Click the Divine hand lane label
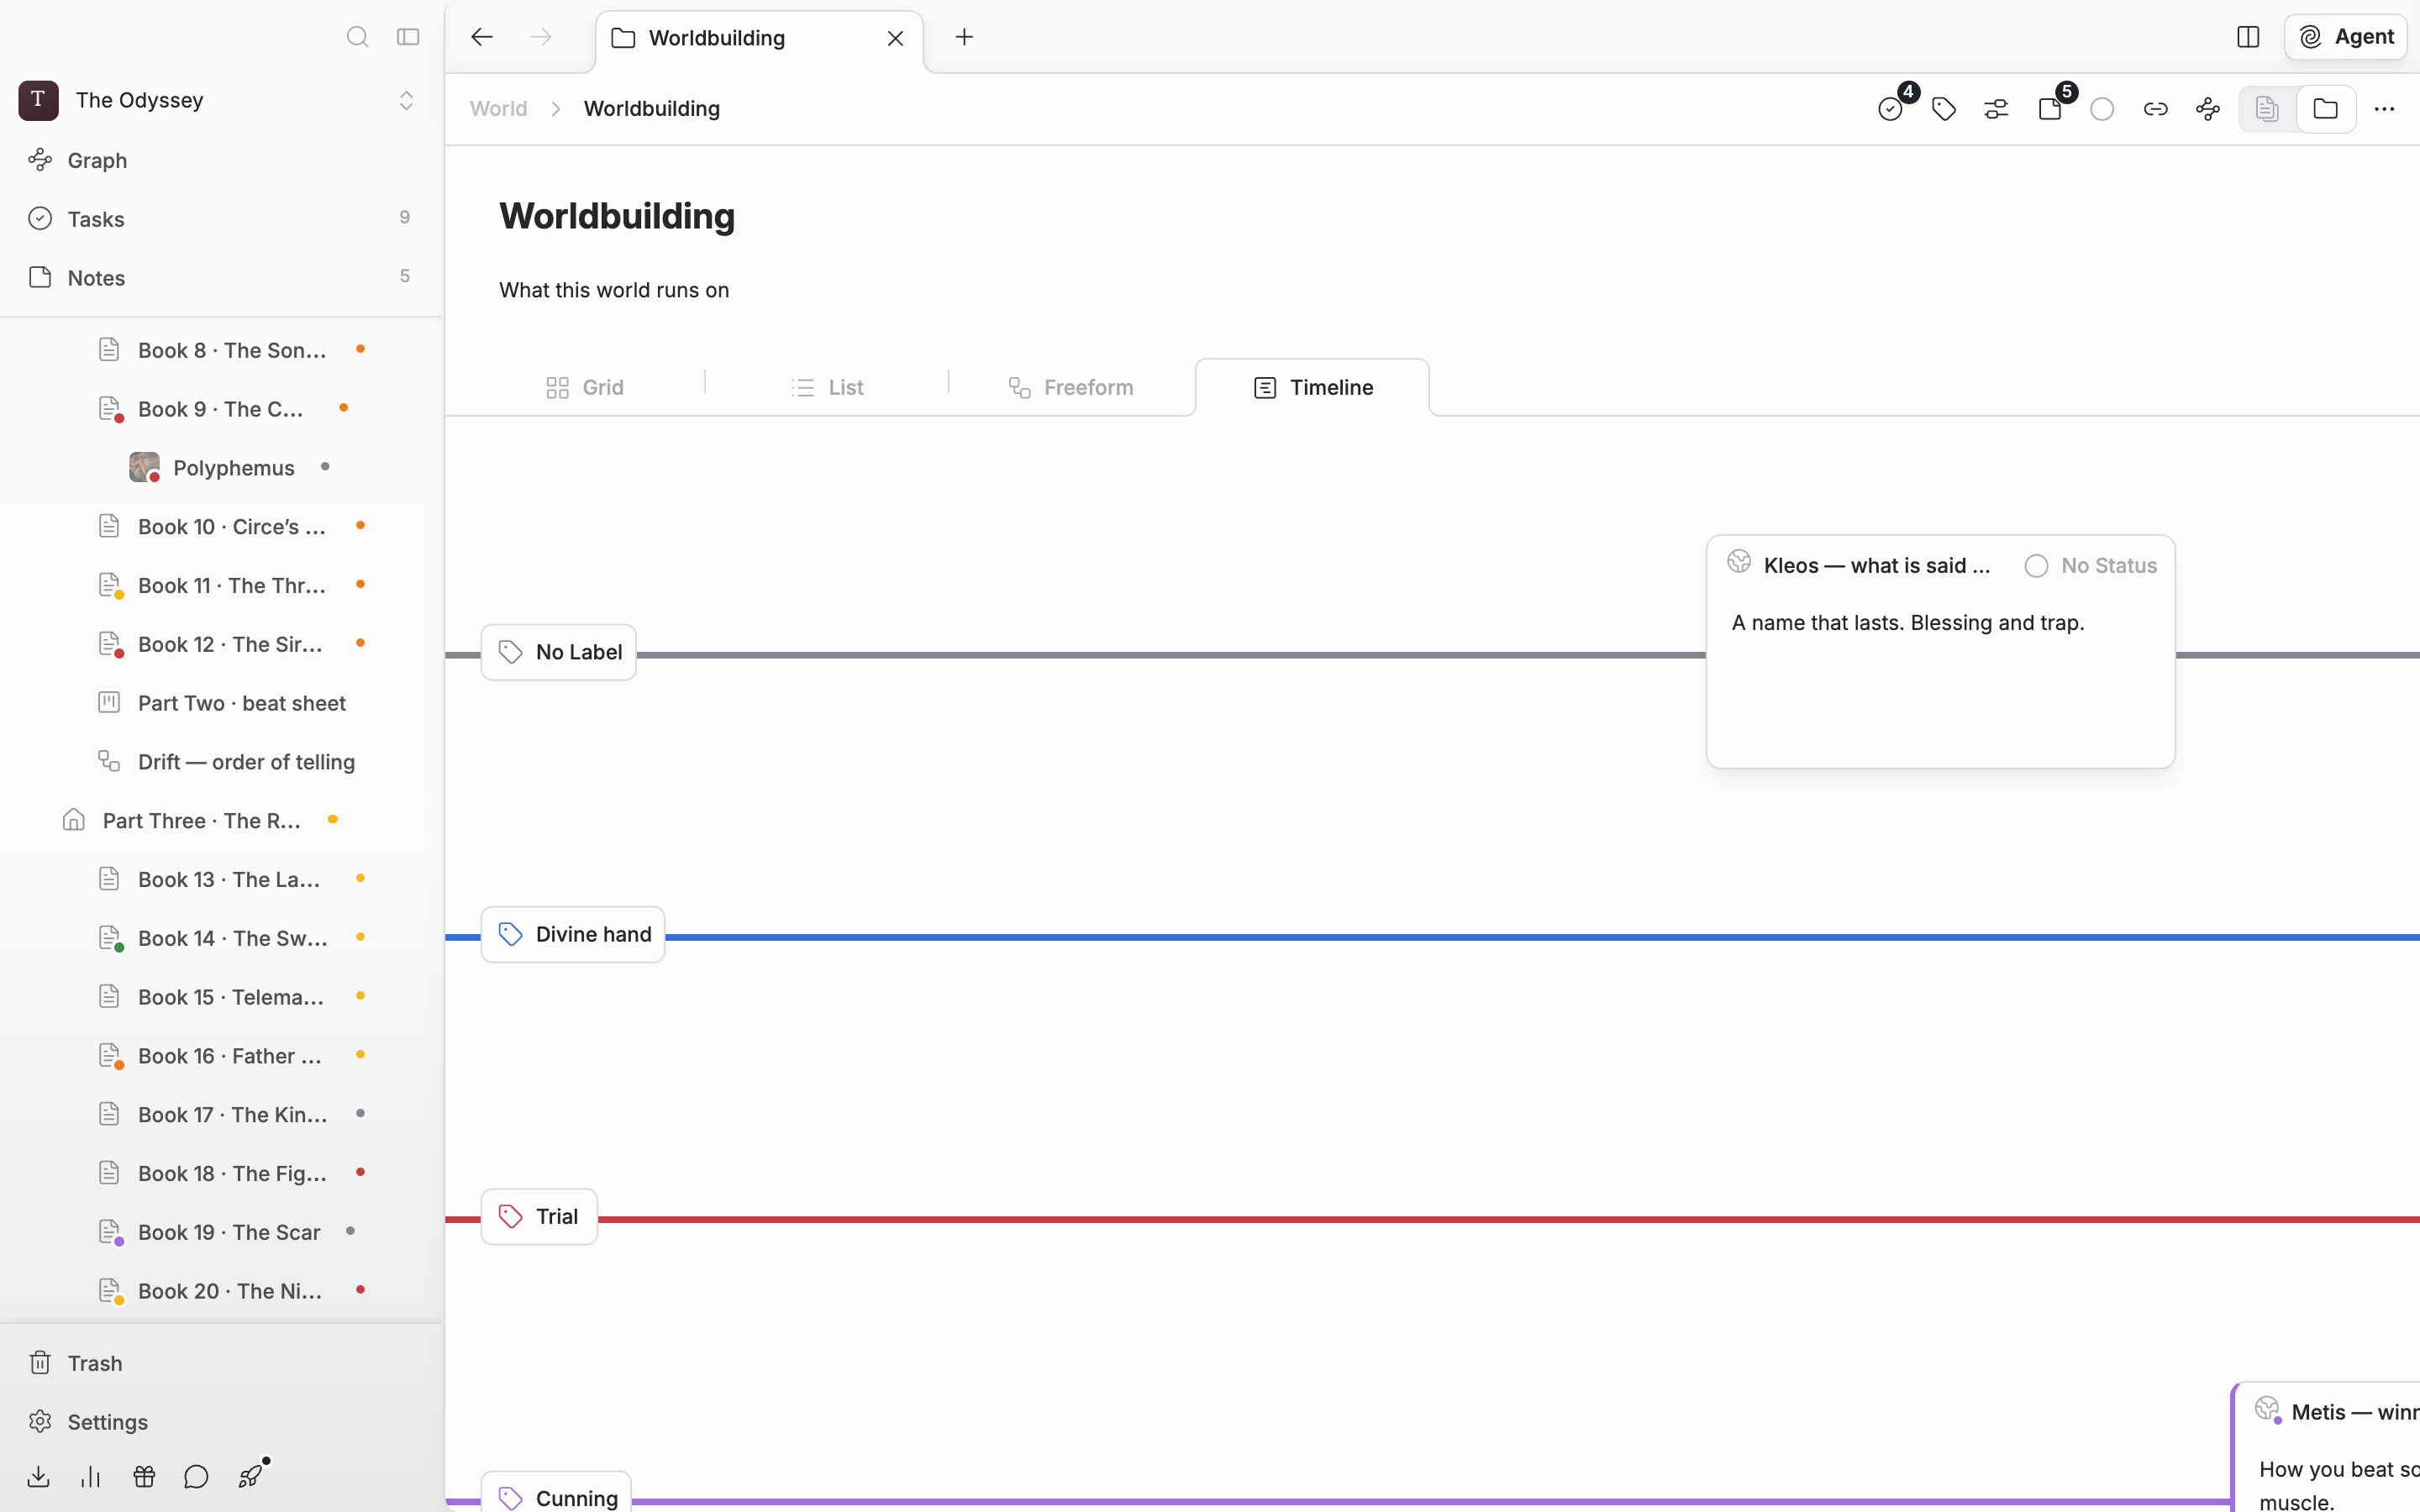This screenshot has height=1512, width=2420. click(x=573, y=934)
